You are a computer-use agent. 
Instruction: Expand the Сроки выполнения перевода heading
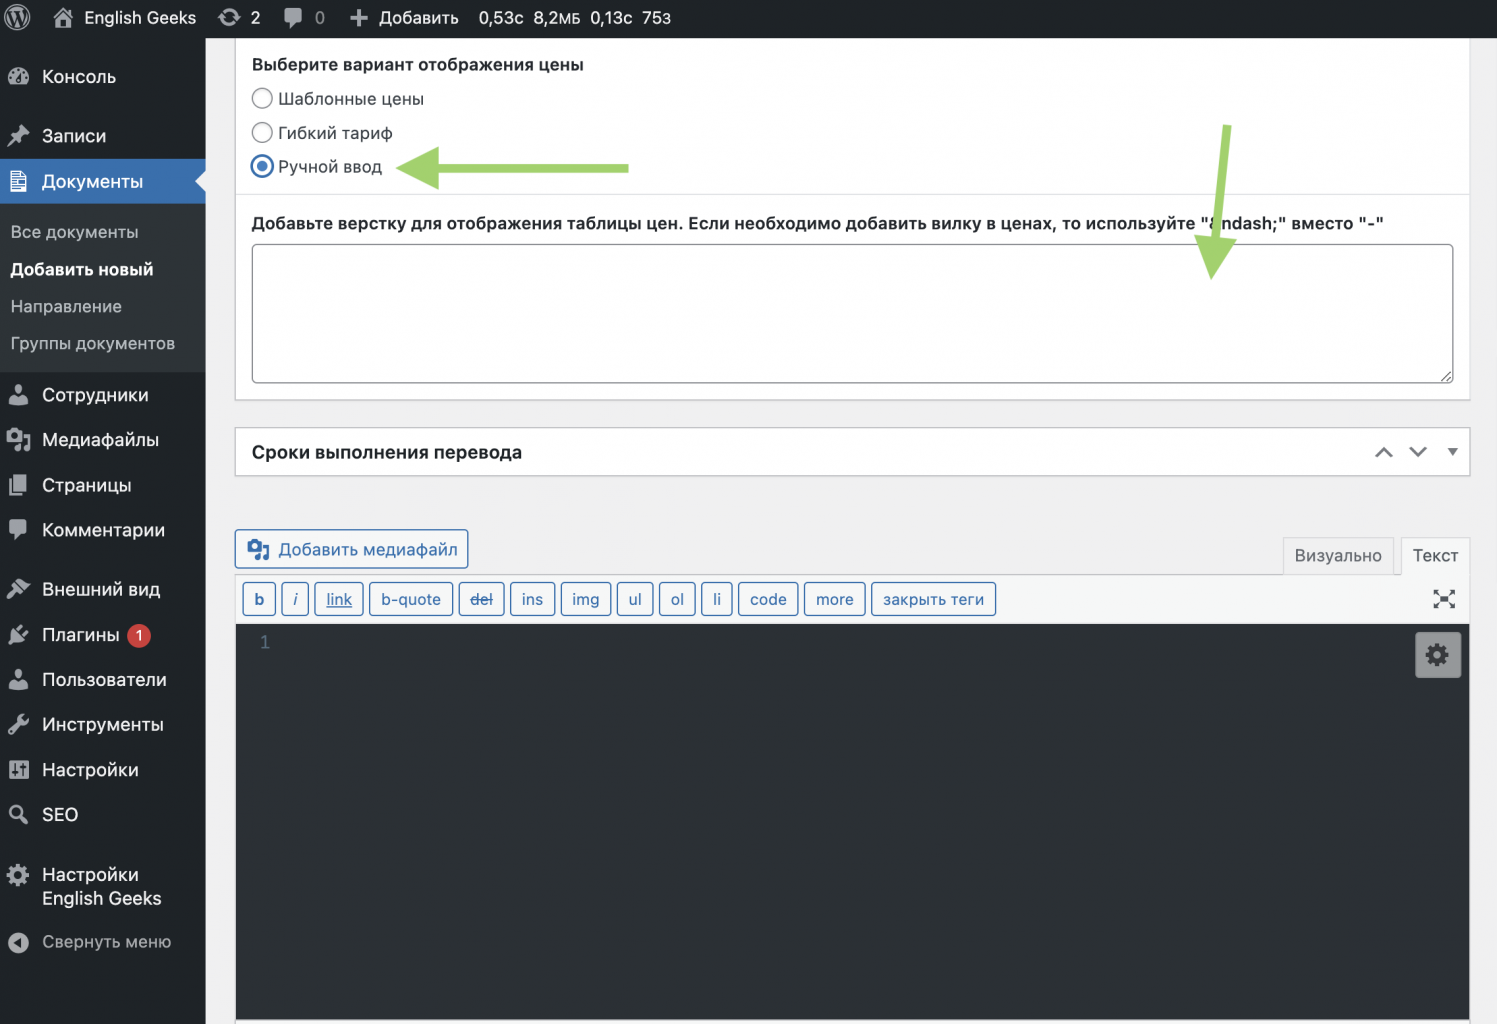(x=387, y=452)
